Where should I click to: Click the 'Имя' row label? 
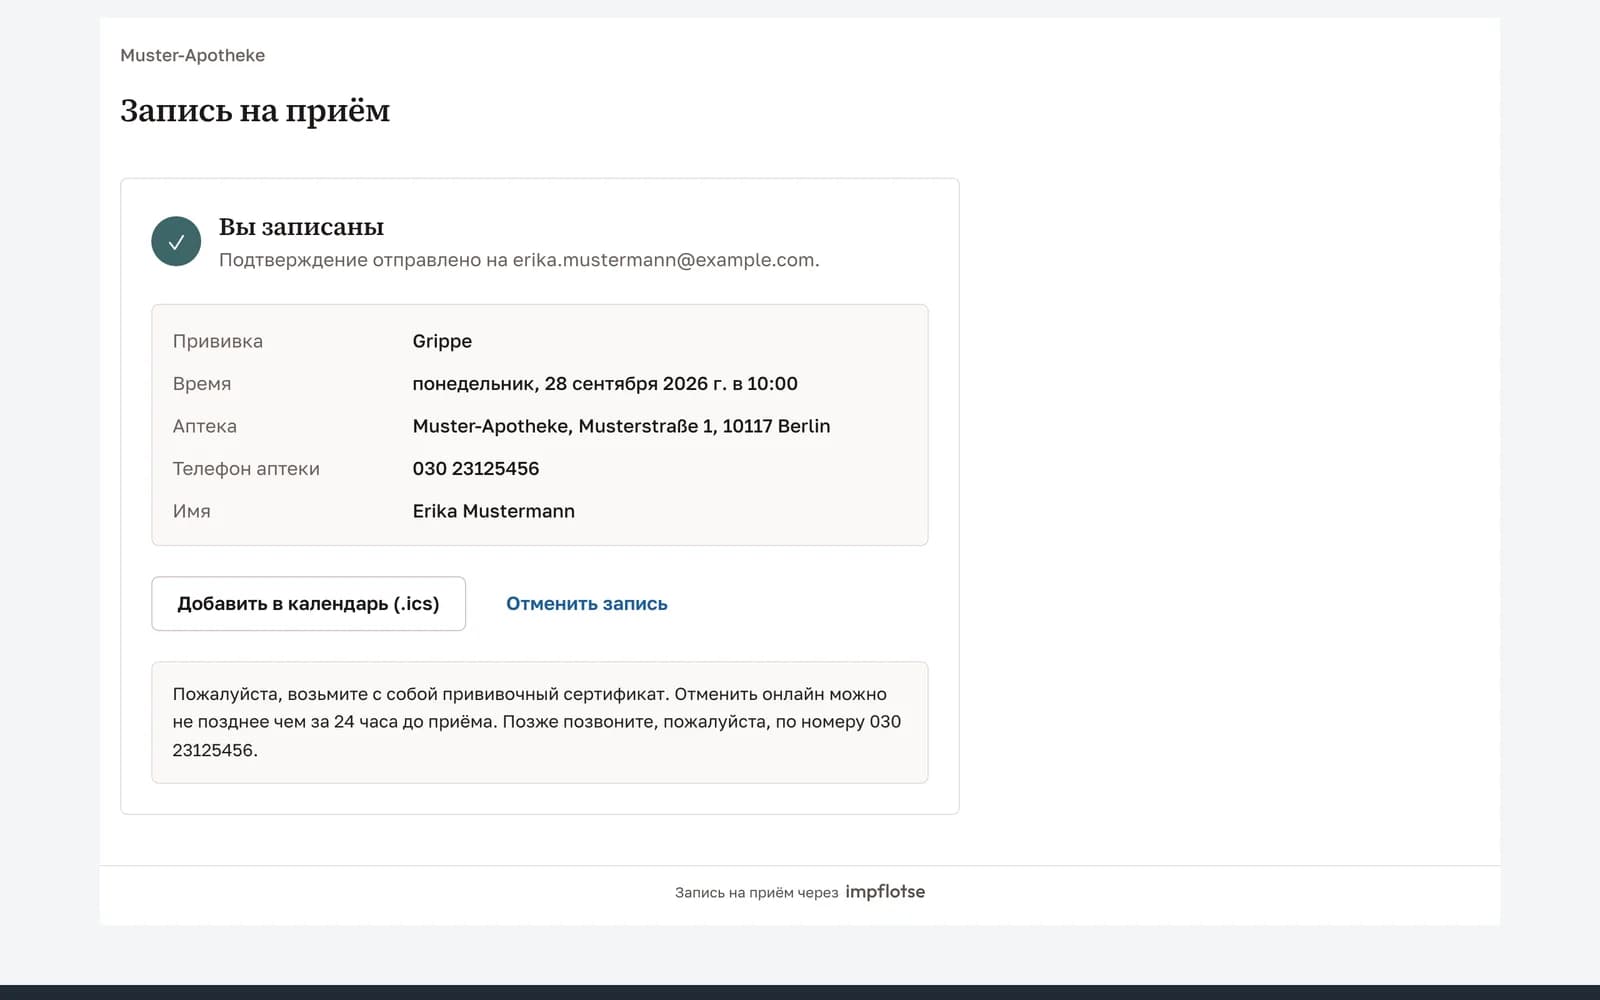click(x=191, y=511)
